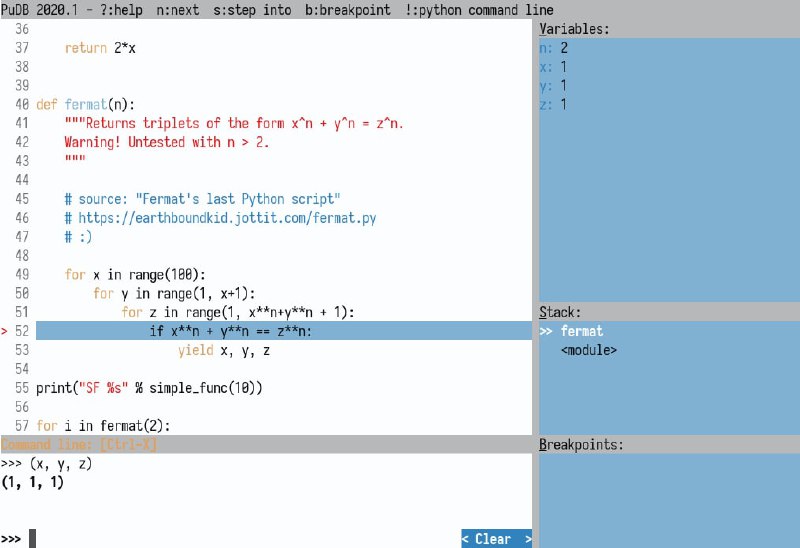The height and width of the screenshot is (548, 800).
Task: Select variable x in Variables panel
Action: (x=553, y=67)
